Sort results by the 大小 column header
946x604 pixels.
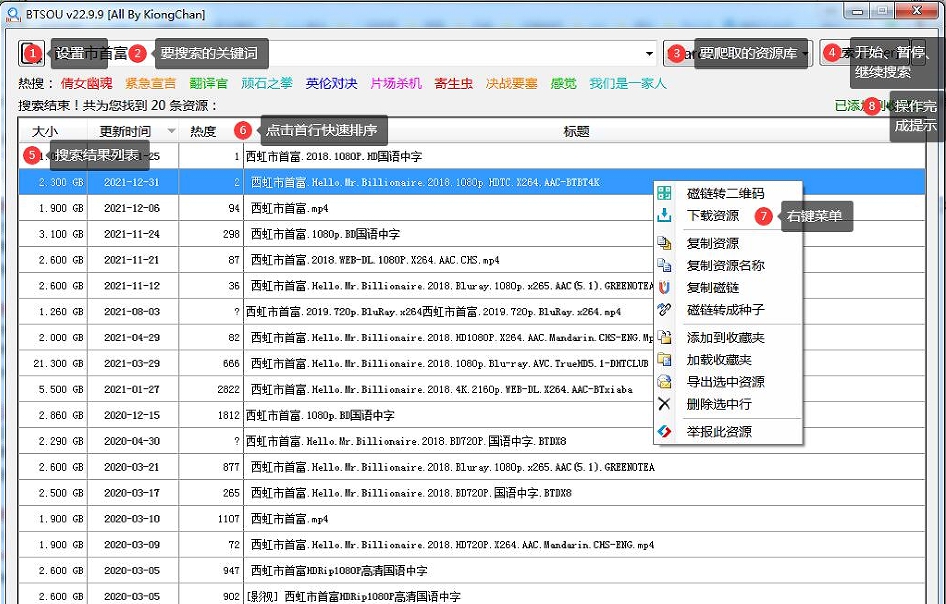click(x=45, y=131)
